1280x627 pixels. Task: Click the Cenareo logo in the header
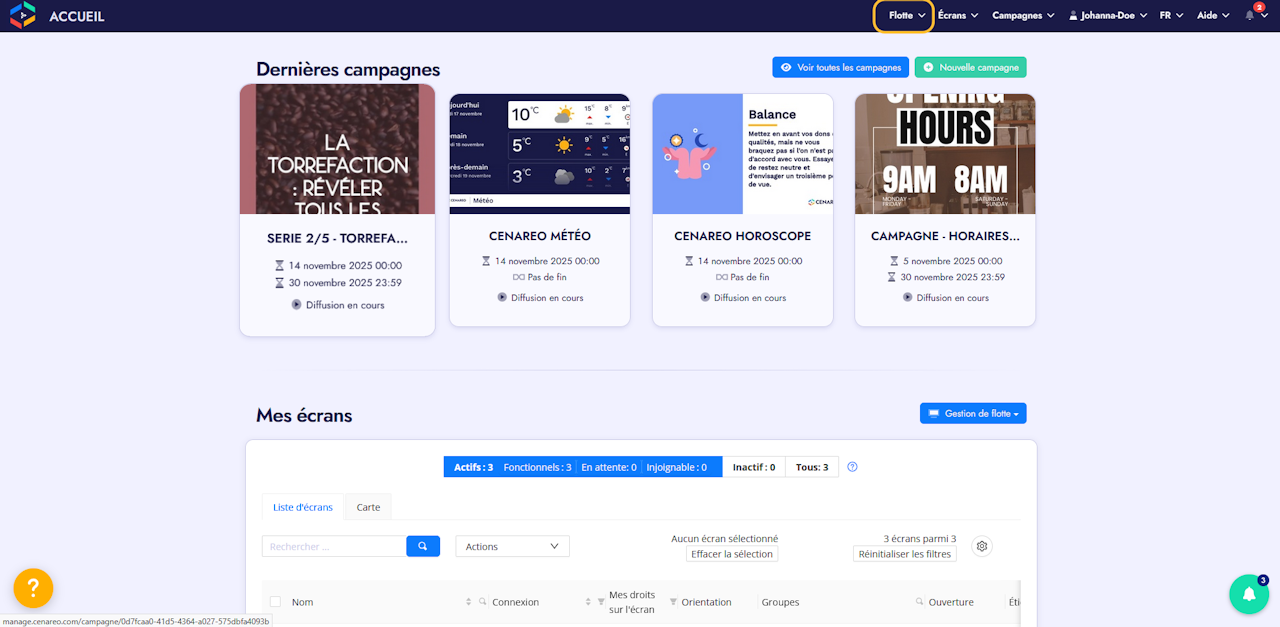(23, 15)
